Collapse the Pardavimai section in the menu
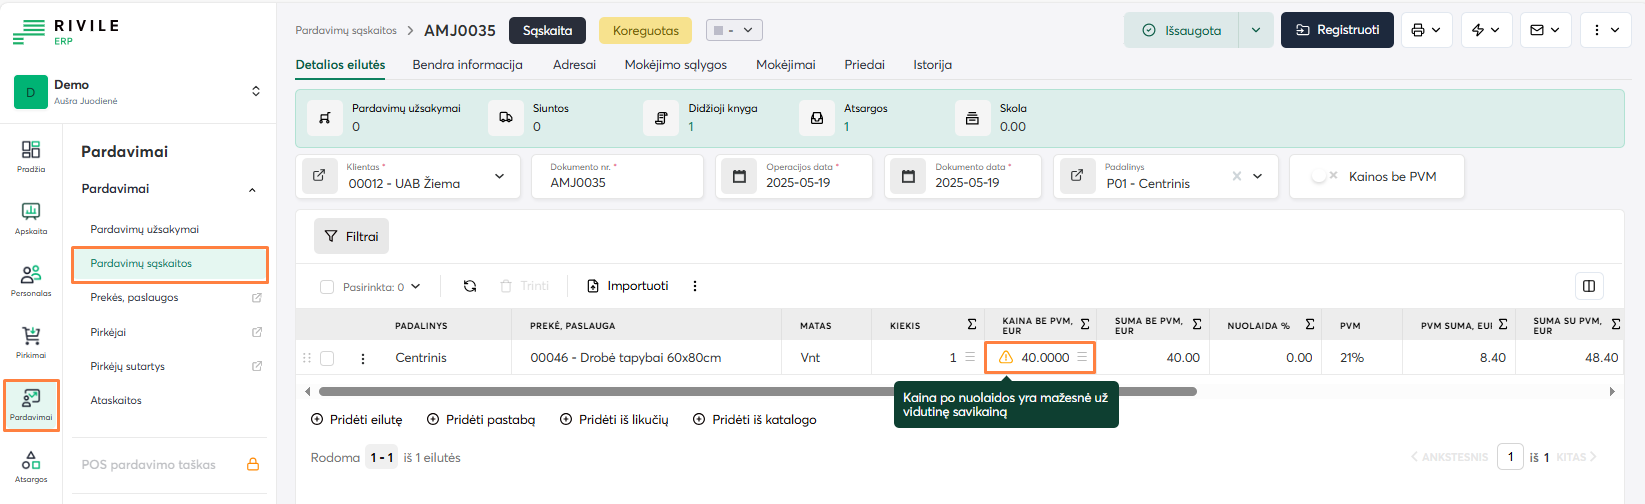1645x504 pixels. (x=252, y=189)
